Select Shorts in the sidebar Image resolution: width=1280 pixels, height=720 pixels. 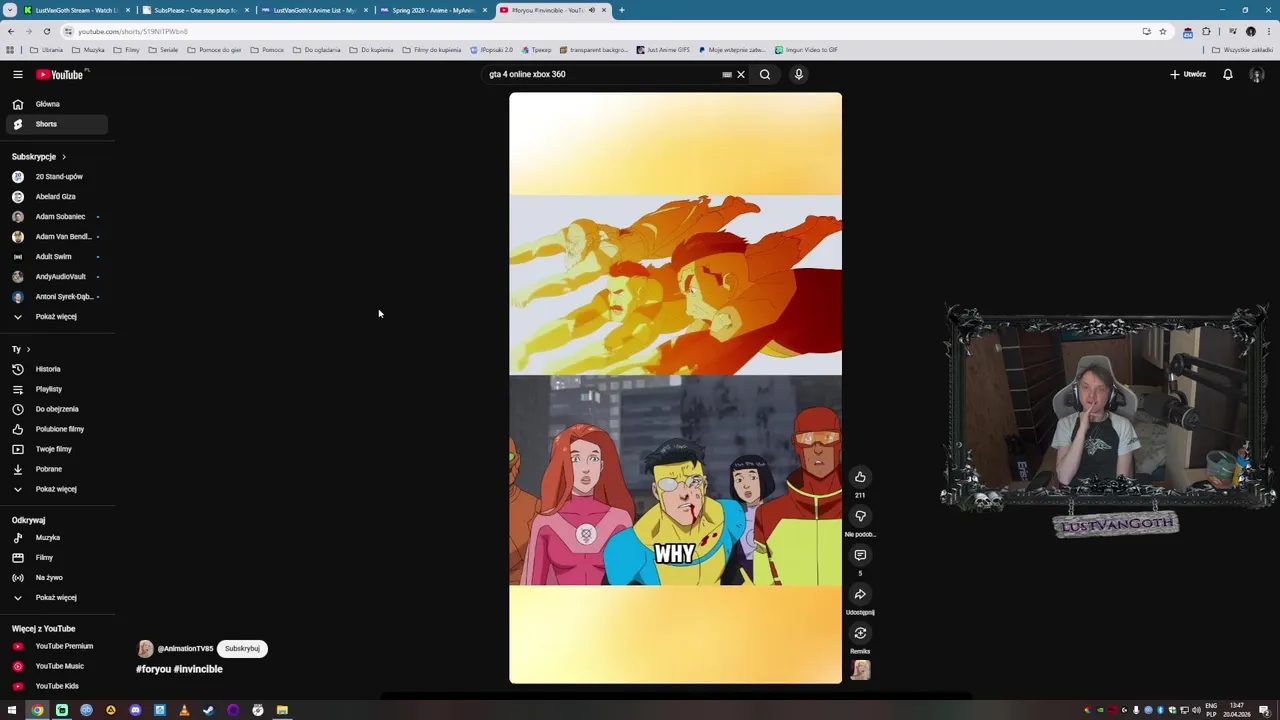tap(57, 124)
